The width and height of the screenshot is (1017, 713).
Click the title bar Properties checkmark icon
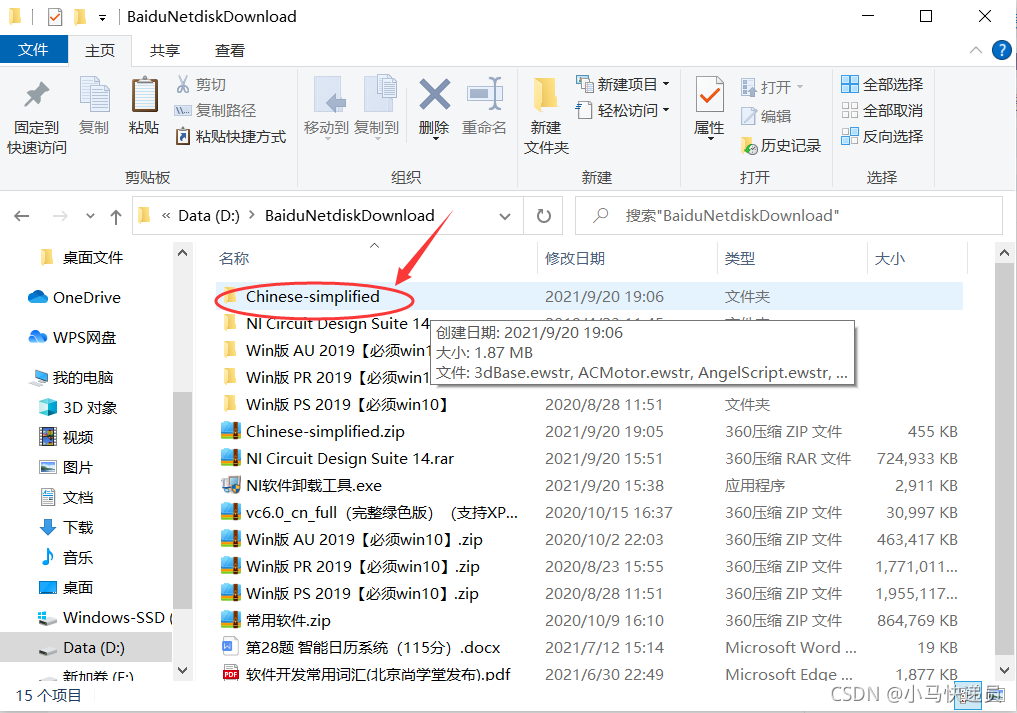[x=55, y=16]
